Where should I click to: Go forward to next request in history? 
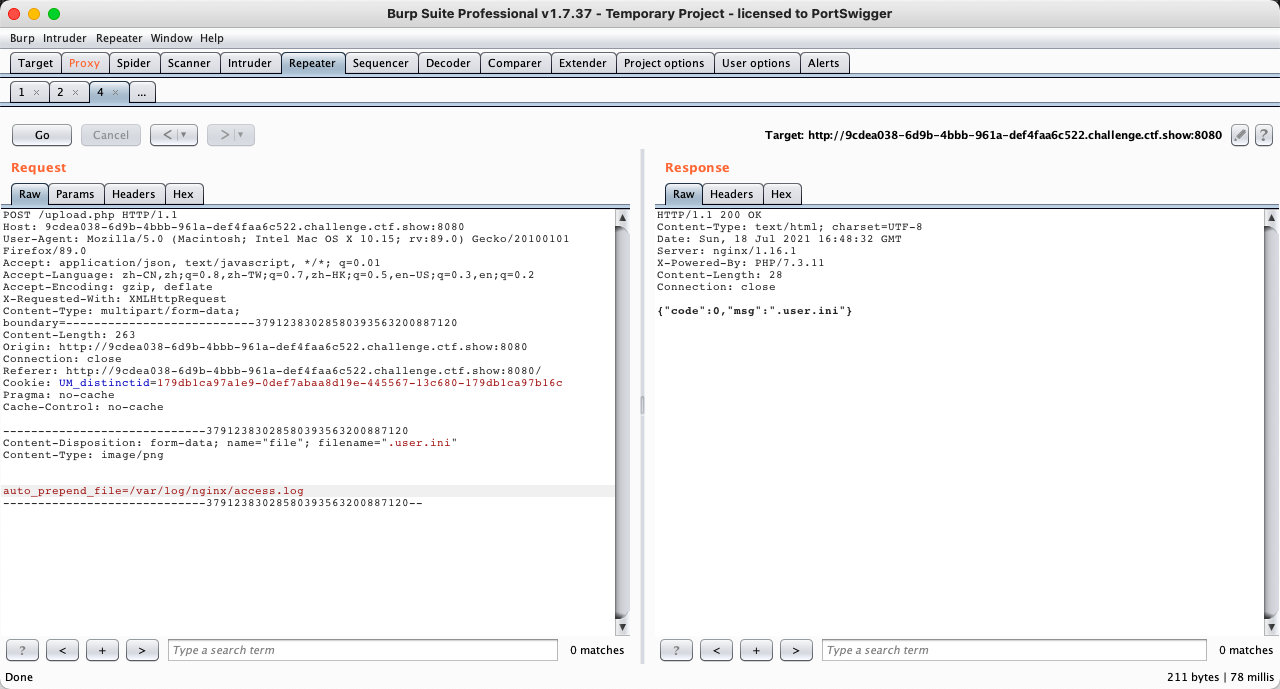click(231, 135)
